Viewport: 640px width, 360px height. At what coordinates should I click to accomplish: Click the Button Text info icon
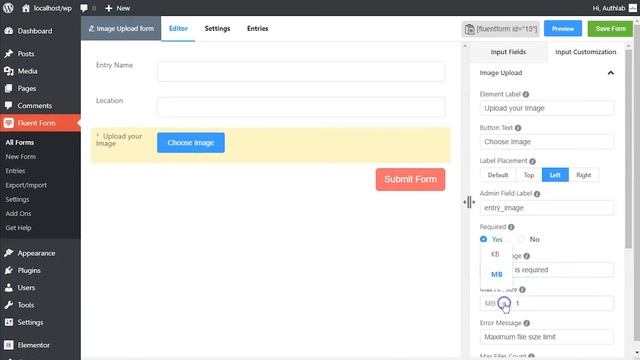click(518, 128)
